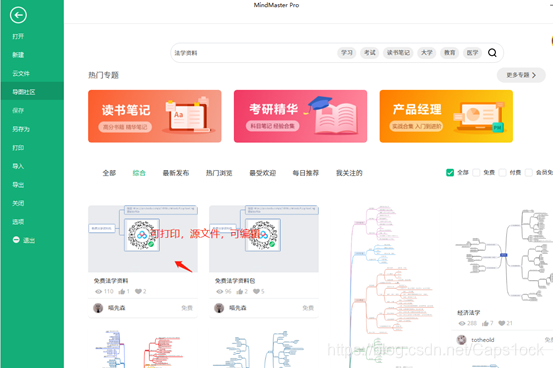The height and width of the screenshot is (368, 553).
Task: Open the 免费法学资料 card thumbnail
Action: 143,239
